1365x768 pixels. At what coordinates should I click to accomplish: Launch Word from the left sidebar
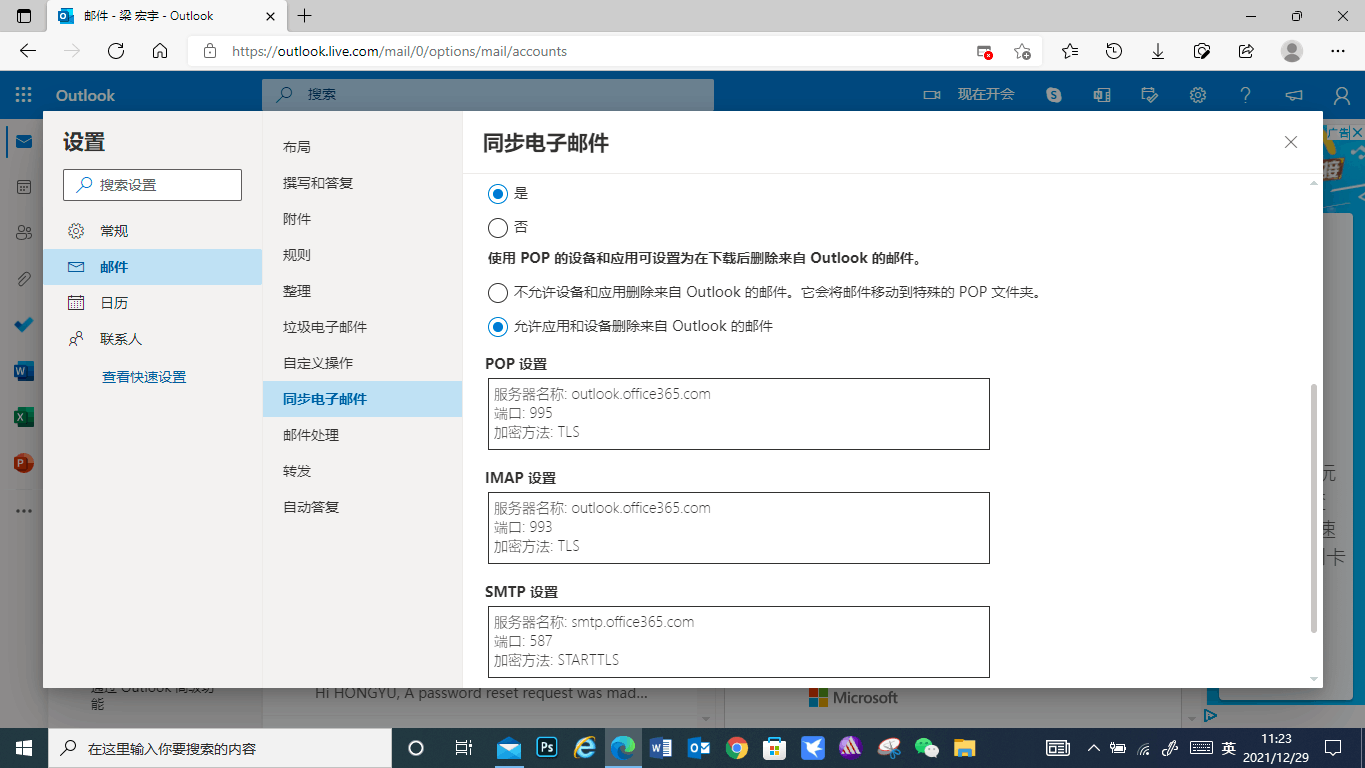[x=22, y=371]
